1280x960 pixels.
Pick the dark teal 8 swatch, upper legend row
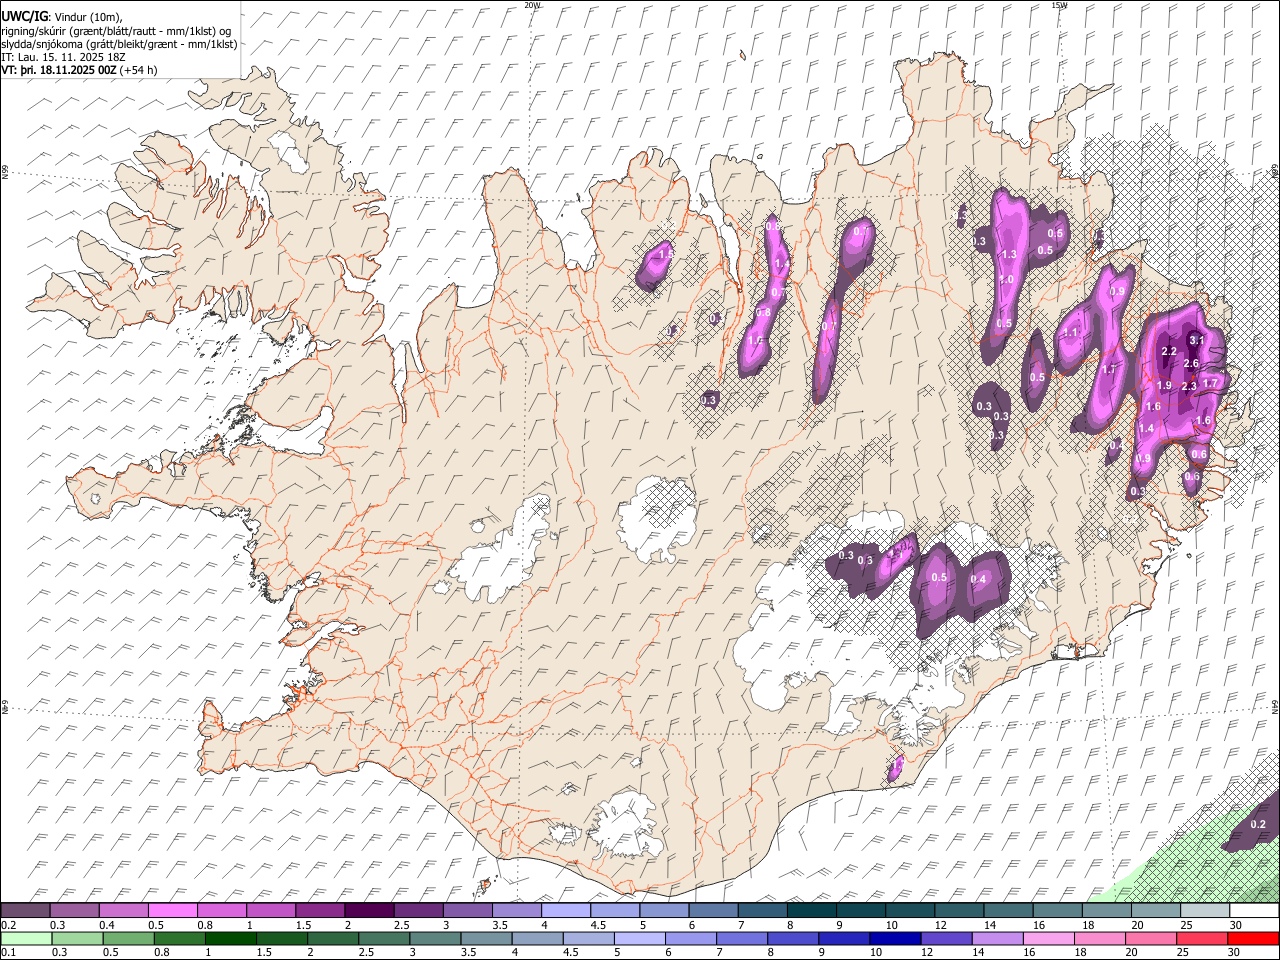point(812,911)
